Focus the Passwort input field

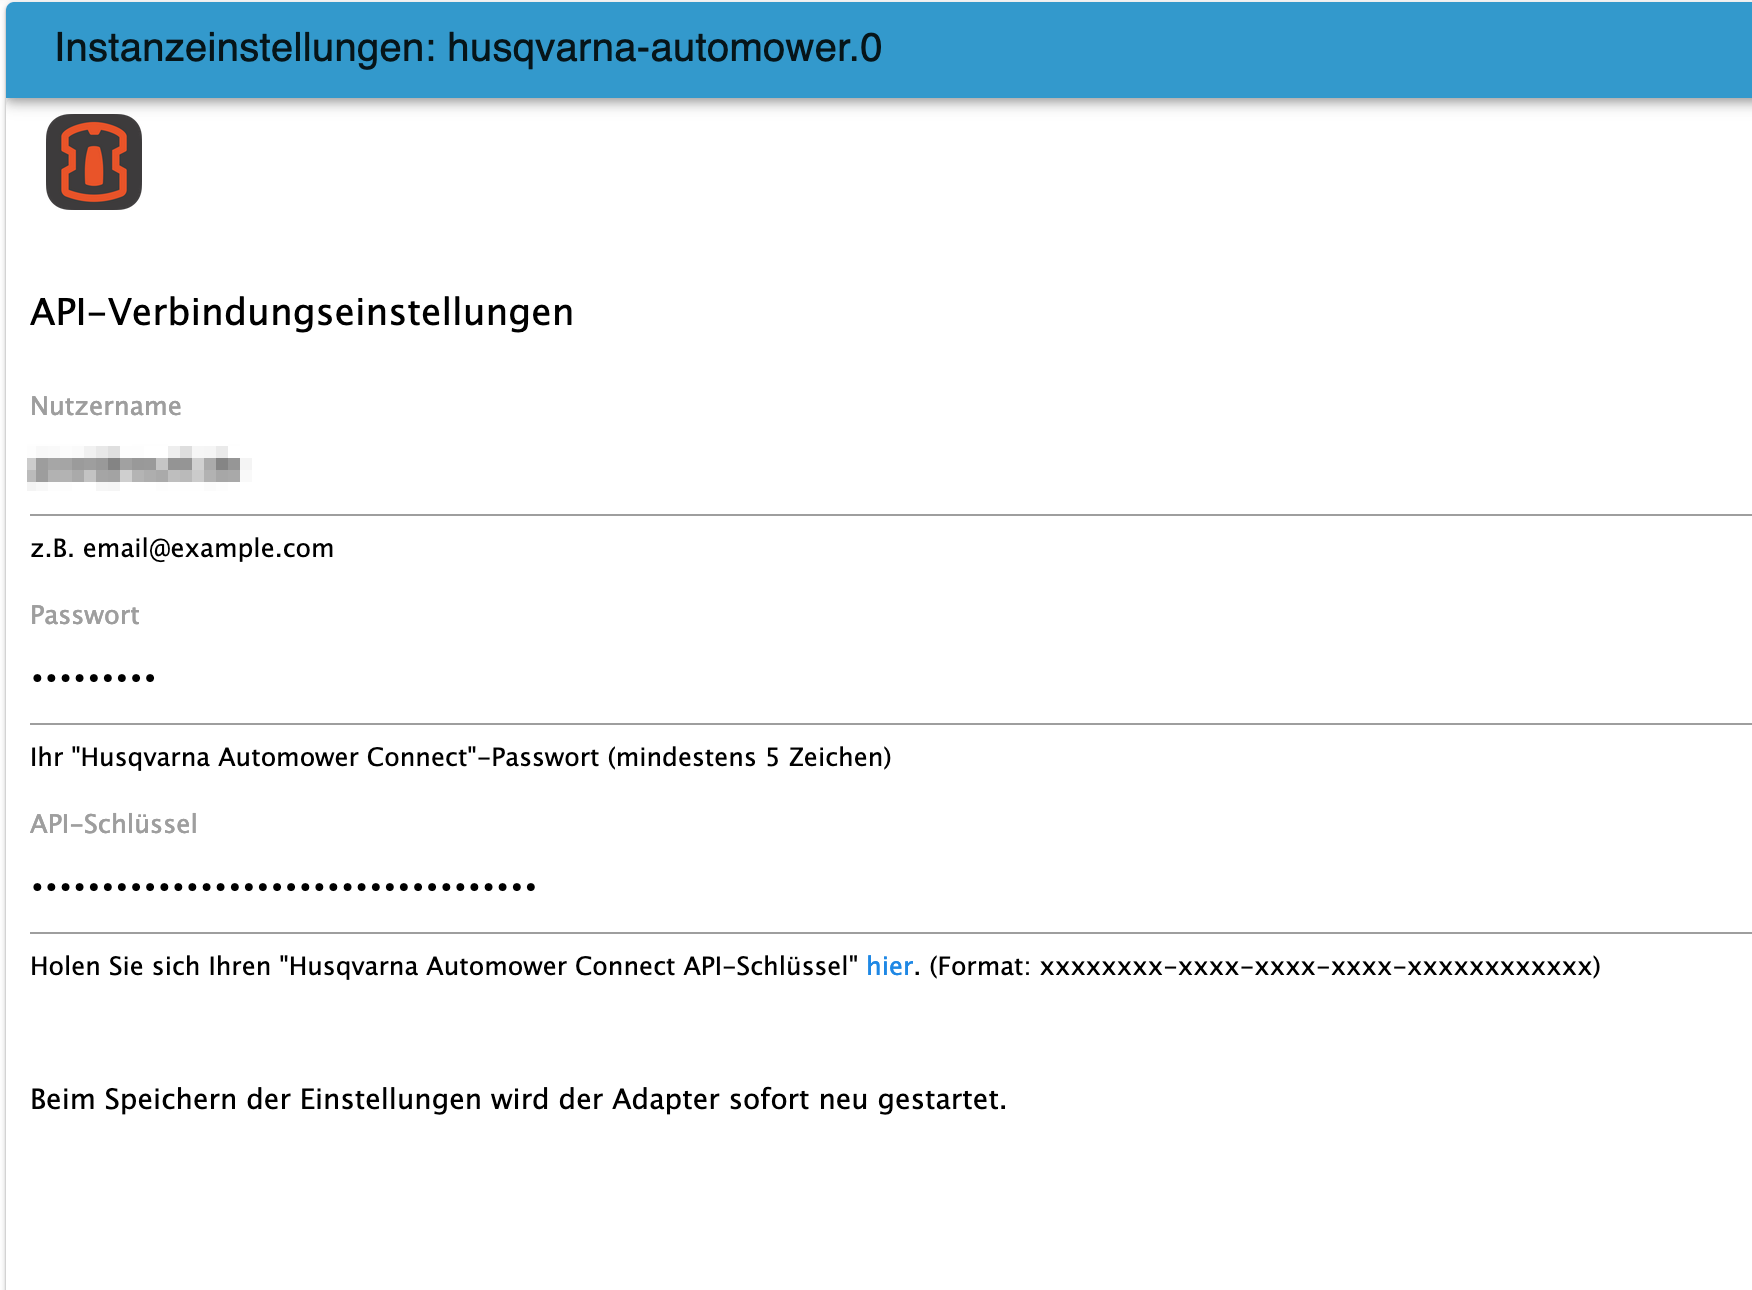click(x=890, y=678)
